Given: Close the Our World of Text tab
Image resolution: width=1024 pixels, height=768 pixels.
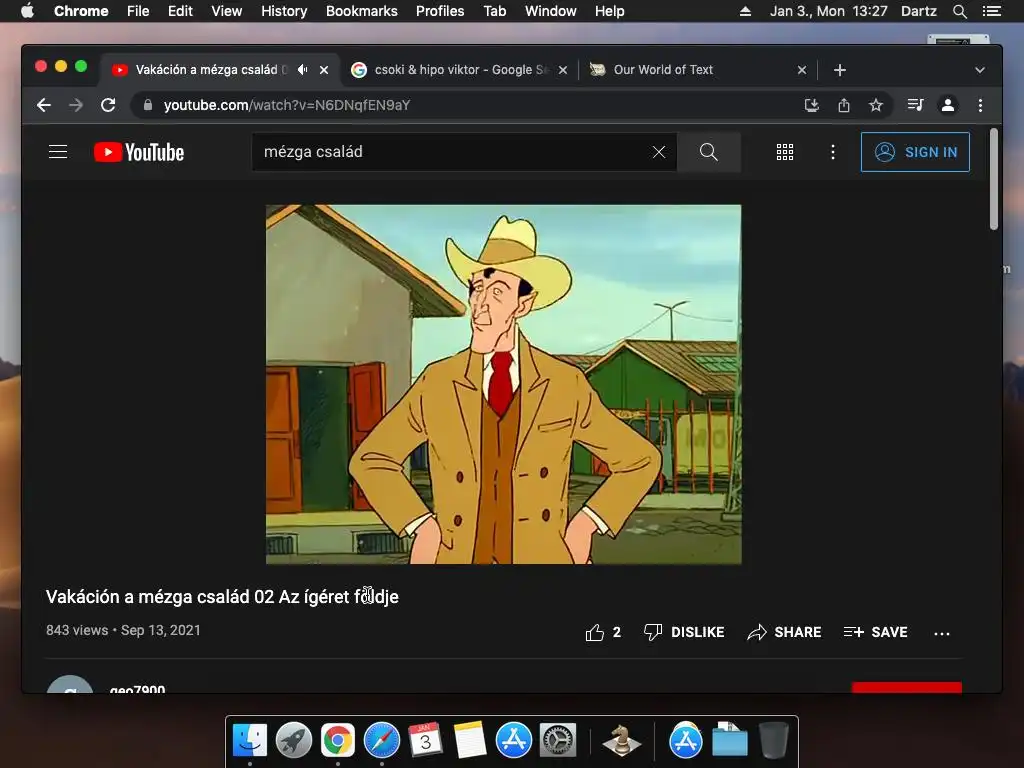Looking at the screenshot, I should point(802,69).
